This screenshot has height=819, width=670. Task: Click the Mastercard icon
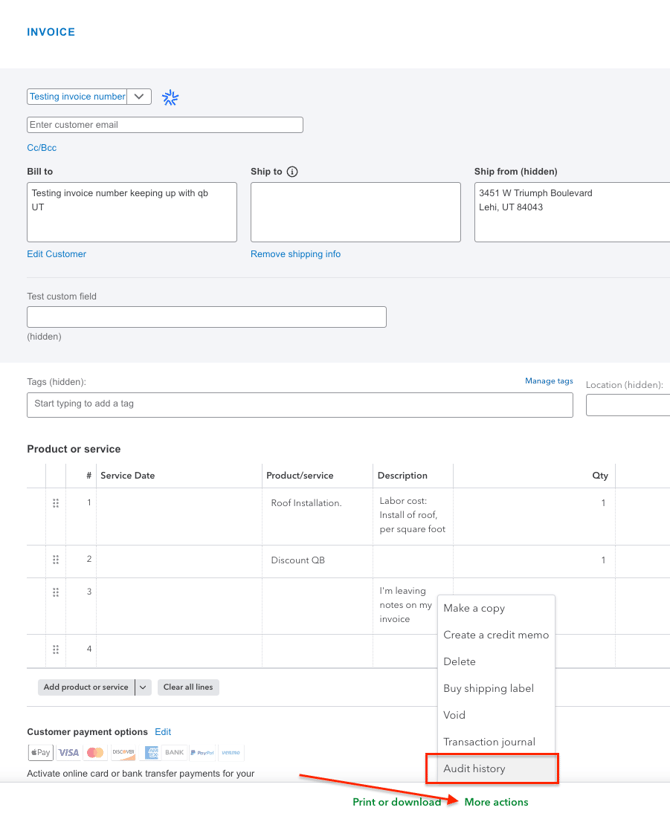coord(95,752)
